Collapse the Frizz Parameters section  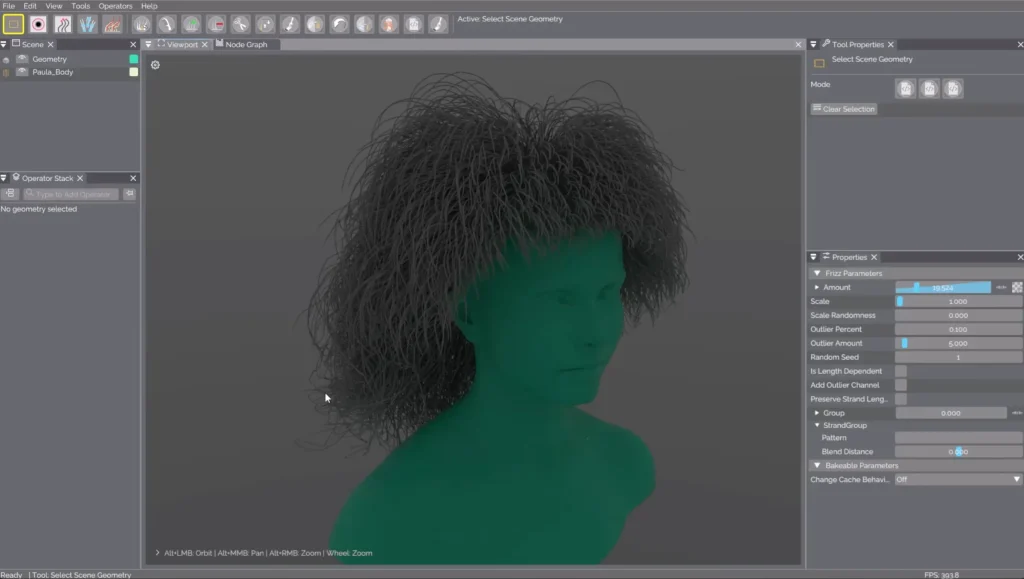click(x=817, y=273)
